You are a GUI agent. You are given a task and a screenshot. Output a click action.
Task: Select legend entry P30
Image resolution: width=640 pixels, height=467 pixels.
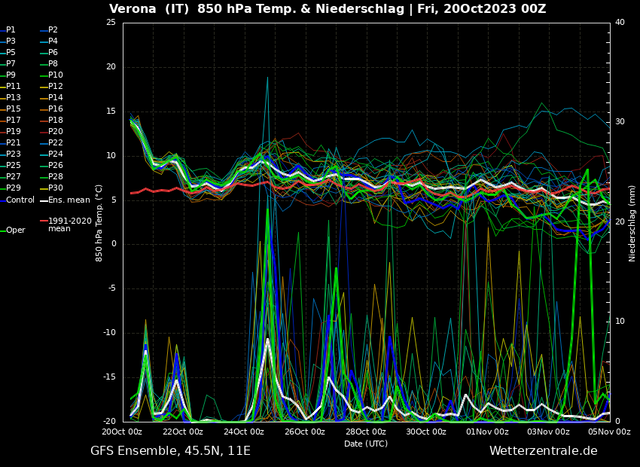(51, 188)
